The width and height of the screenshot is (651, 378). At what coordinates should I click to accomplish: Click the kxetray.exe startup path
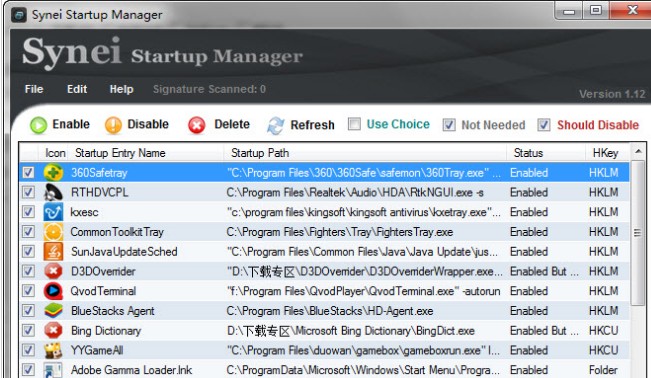[x=364, y=212]
